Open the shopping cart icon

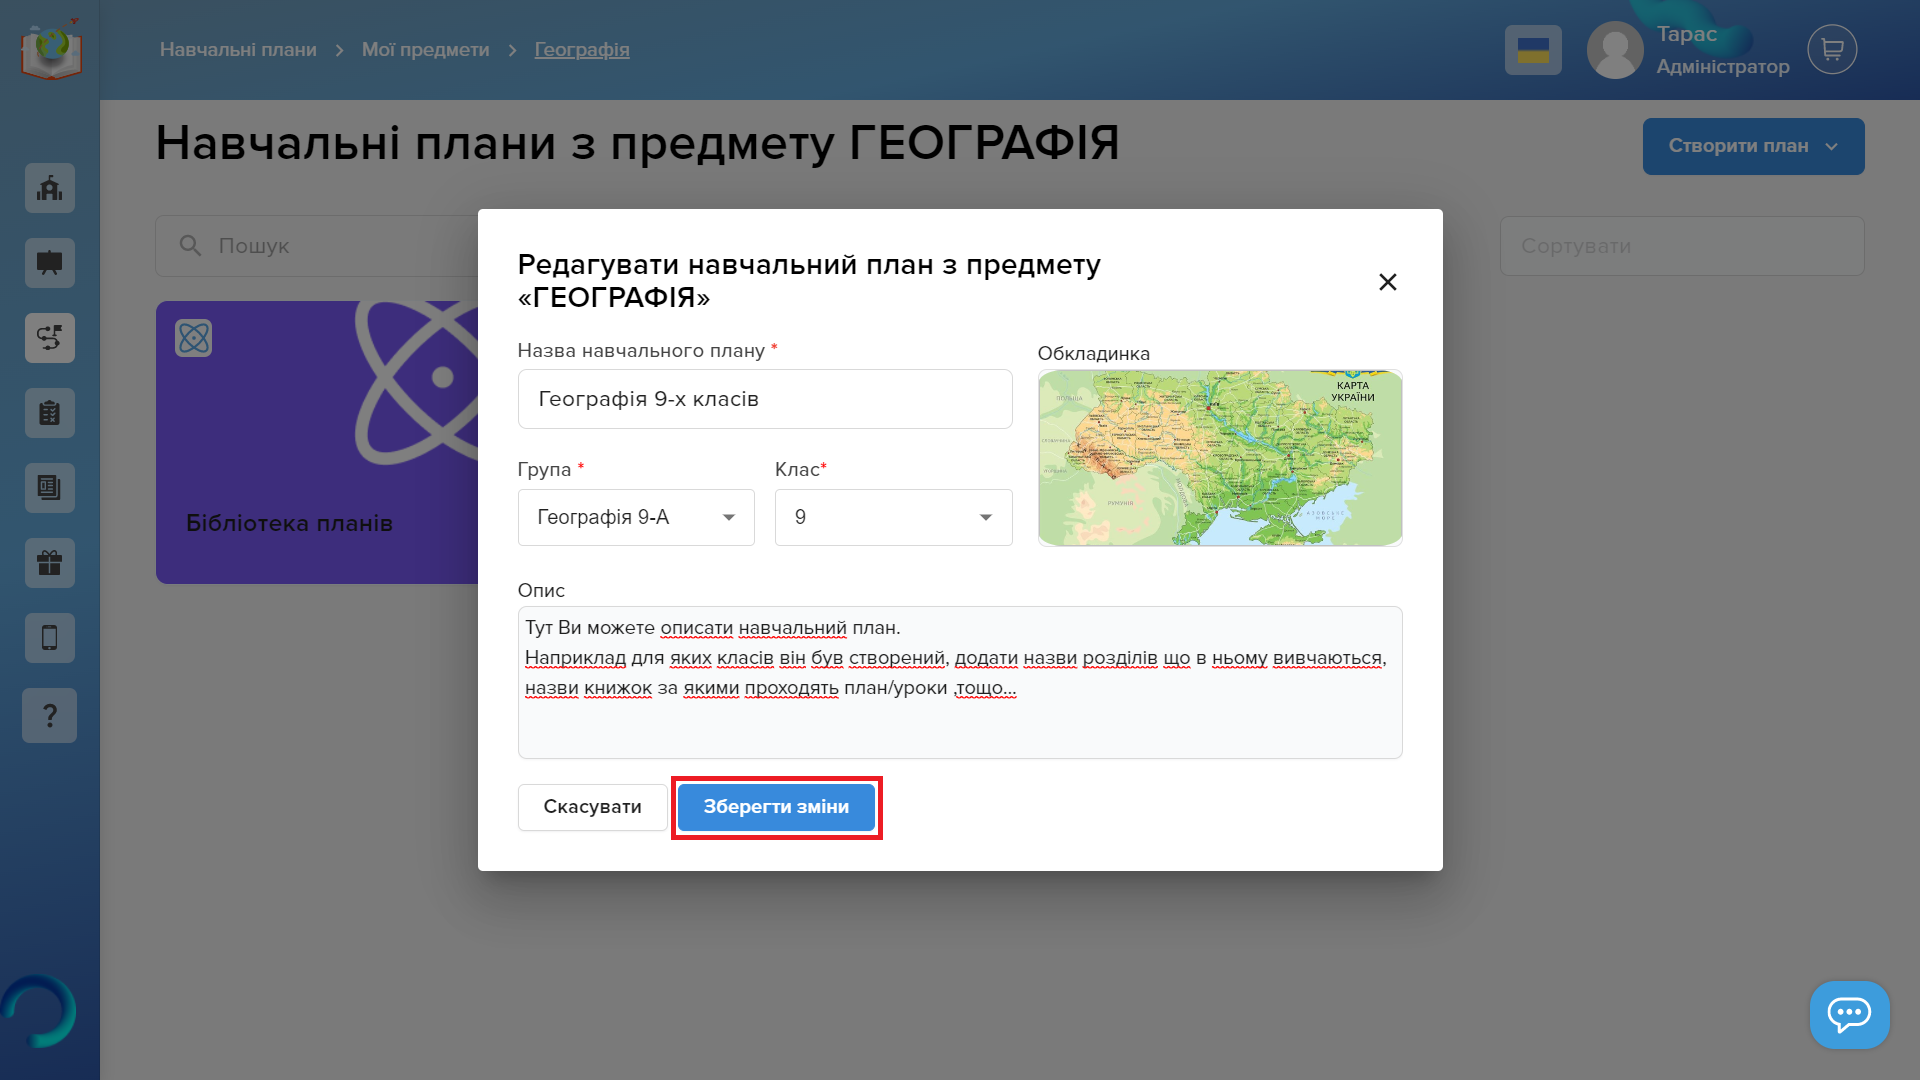click(x=1832, y=49)
